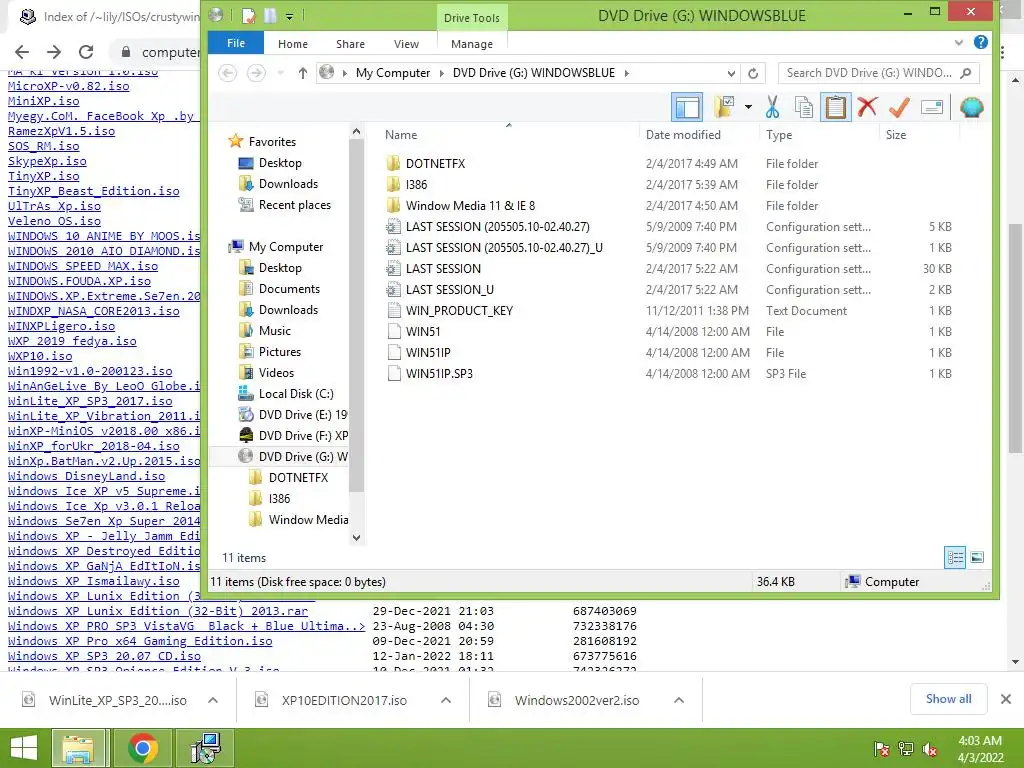
Task: Sort by the Date modified column header
Action: click(x=683, y=135)
